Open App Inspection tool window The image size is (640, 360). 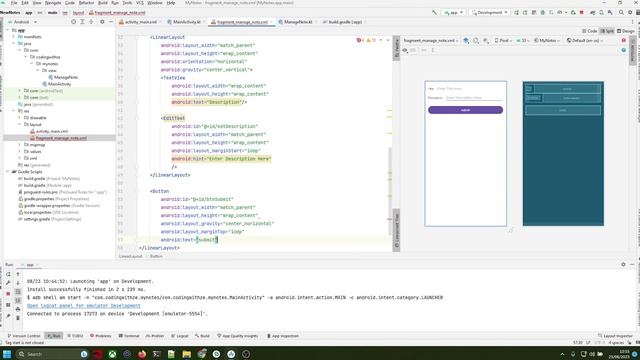click(x=283, y=336)
